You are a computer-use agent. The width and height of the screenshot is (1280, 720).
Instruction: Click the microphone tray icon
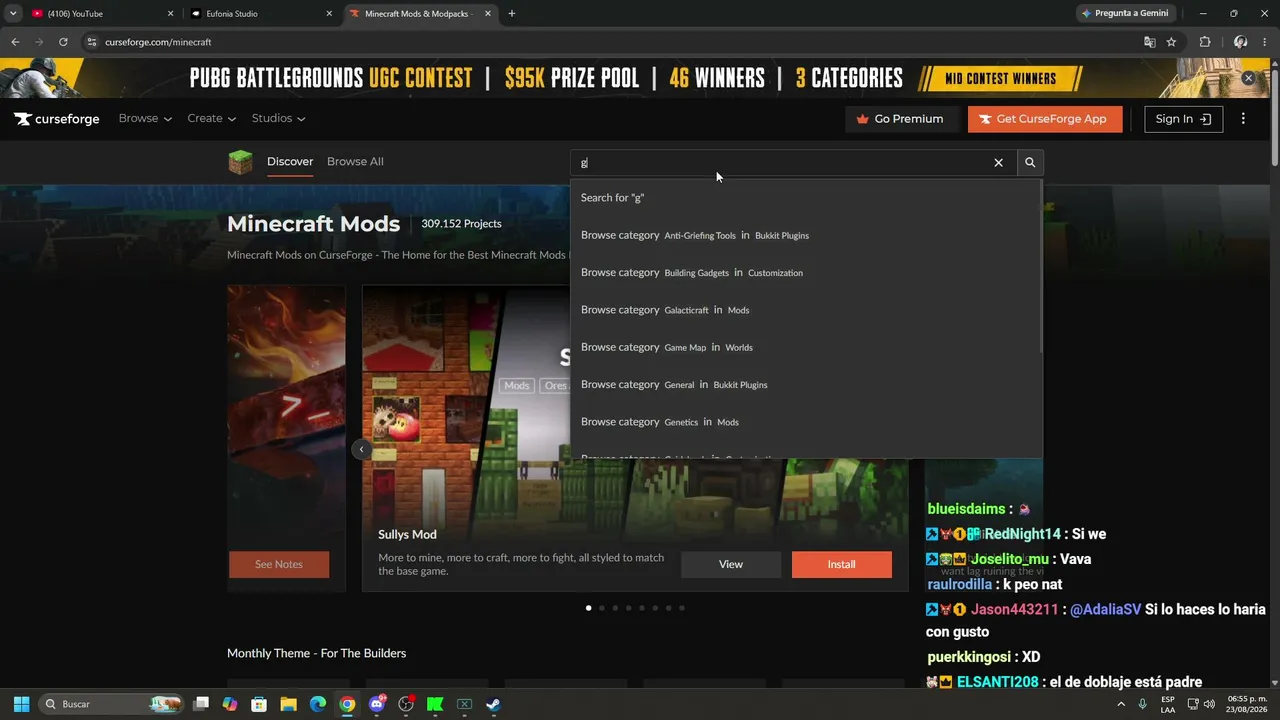point(1142,704)
